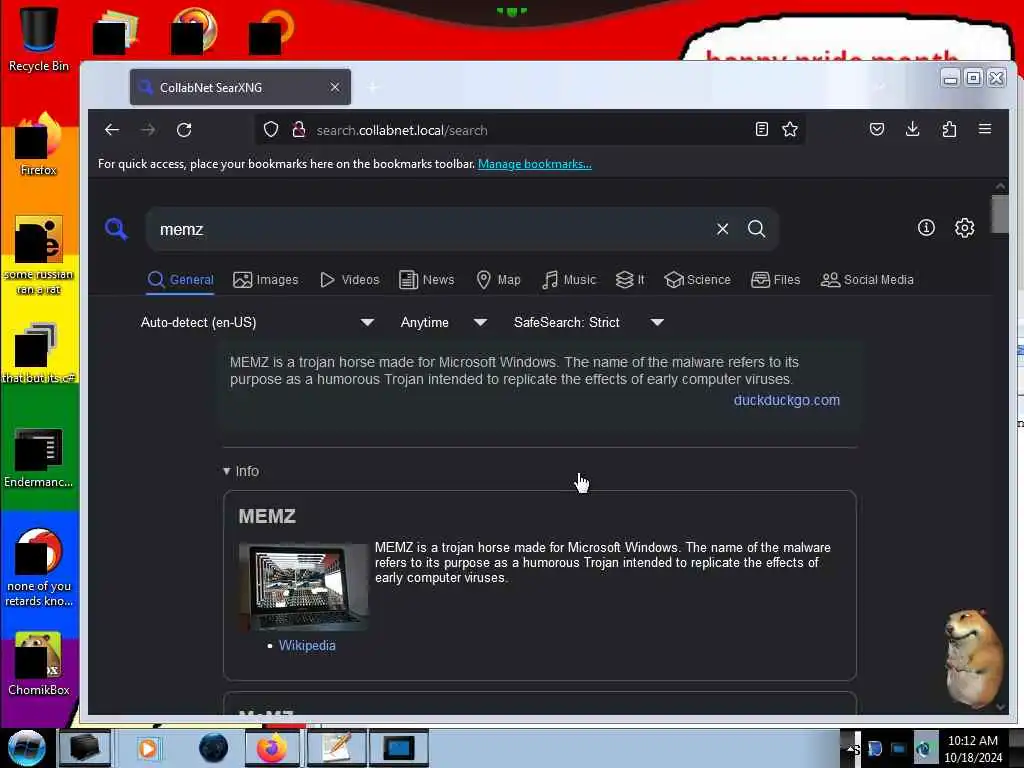Viewport: 1024px width, 768px height.
Task: Open SearXNG preferences gear icon
Action: 965,228
